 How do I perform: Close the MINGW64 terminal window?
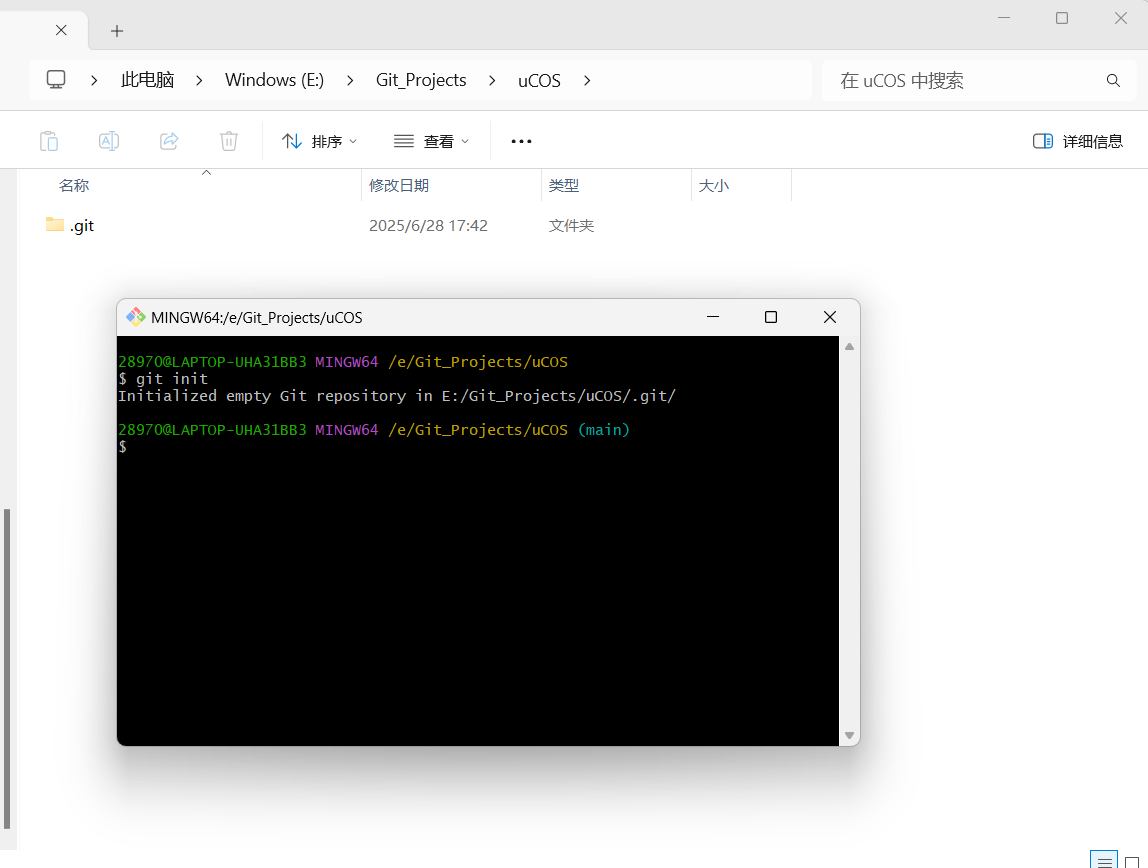click(x=830, y=317)
